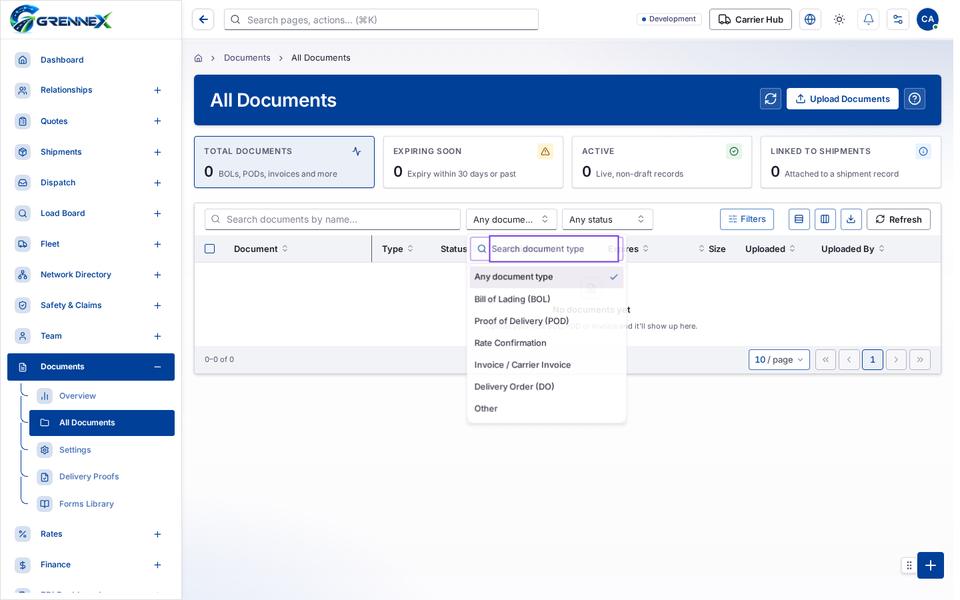Click the export download icon
The image size is (960, 600).
851,219
